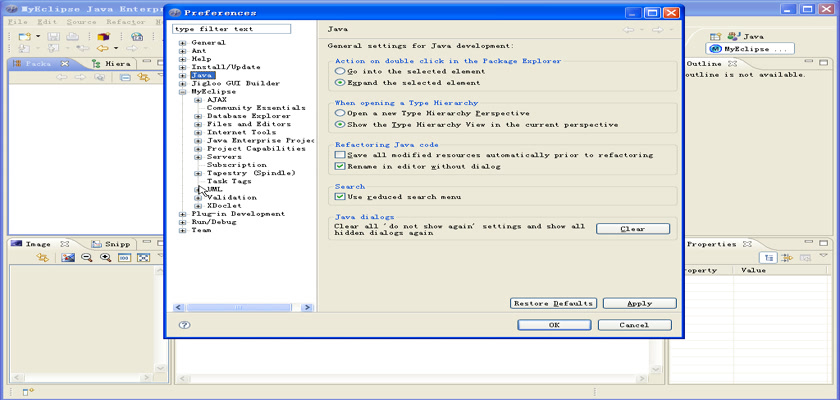Click the MyEclipse perspective button
840x400 pixels.
coord(751,49)
